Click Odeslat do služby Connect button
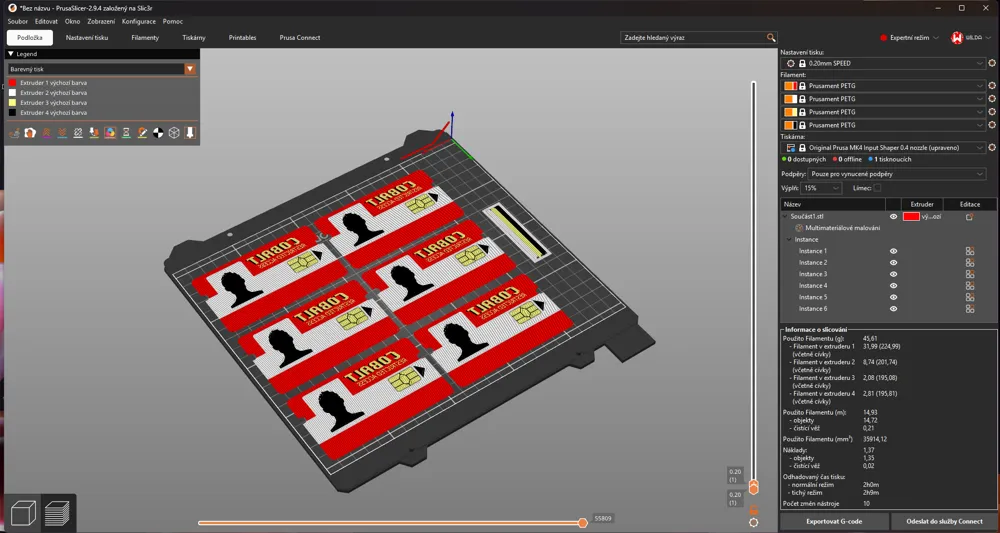The width and height of the screenshot is (1000, 533). point(945,522)
